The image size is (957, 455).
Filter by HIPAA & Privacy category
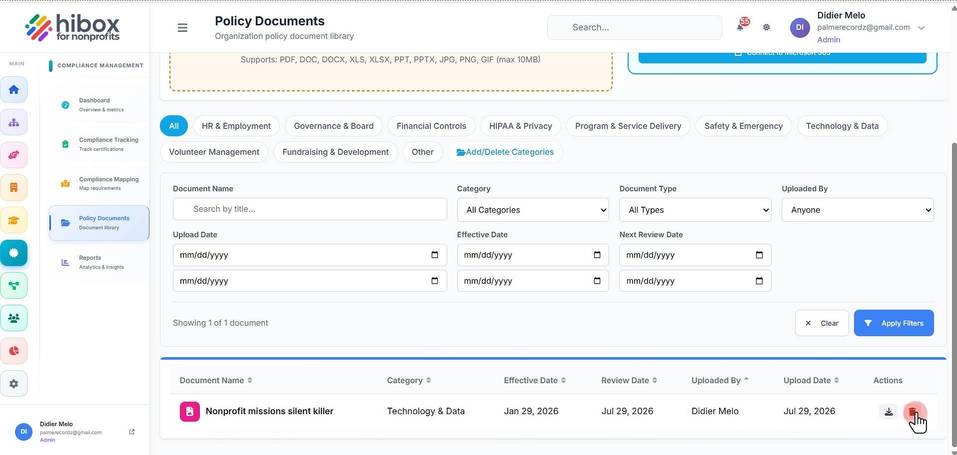click(x=521, y=126)
